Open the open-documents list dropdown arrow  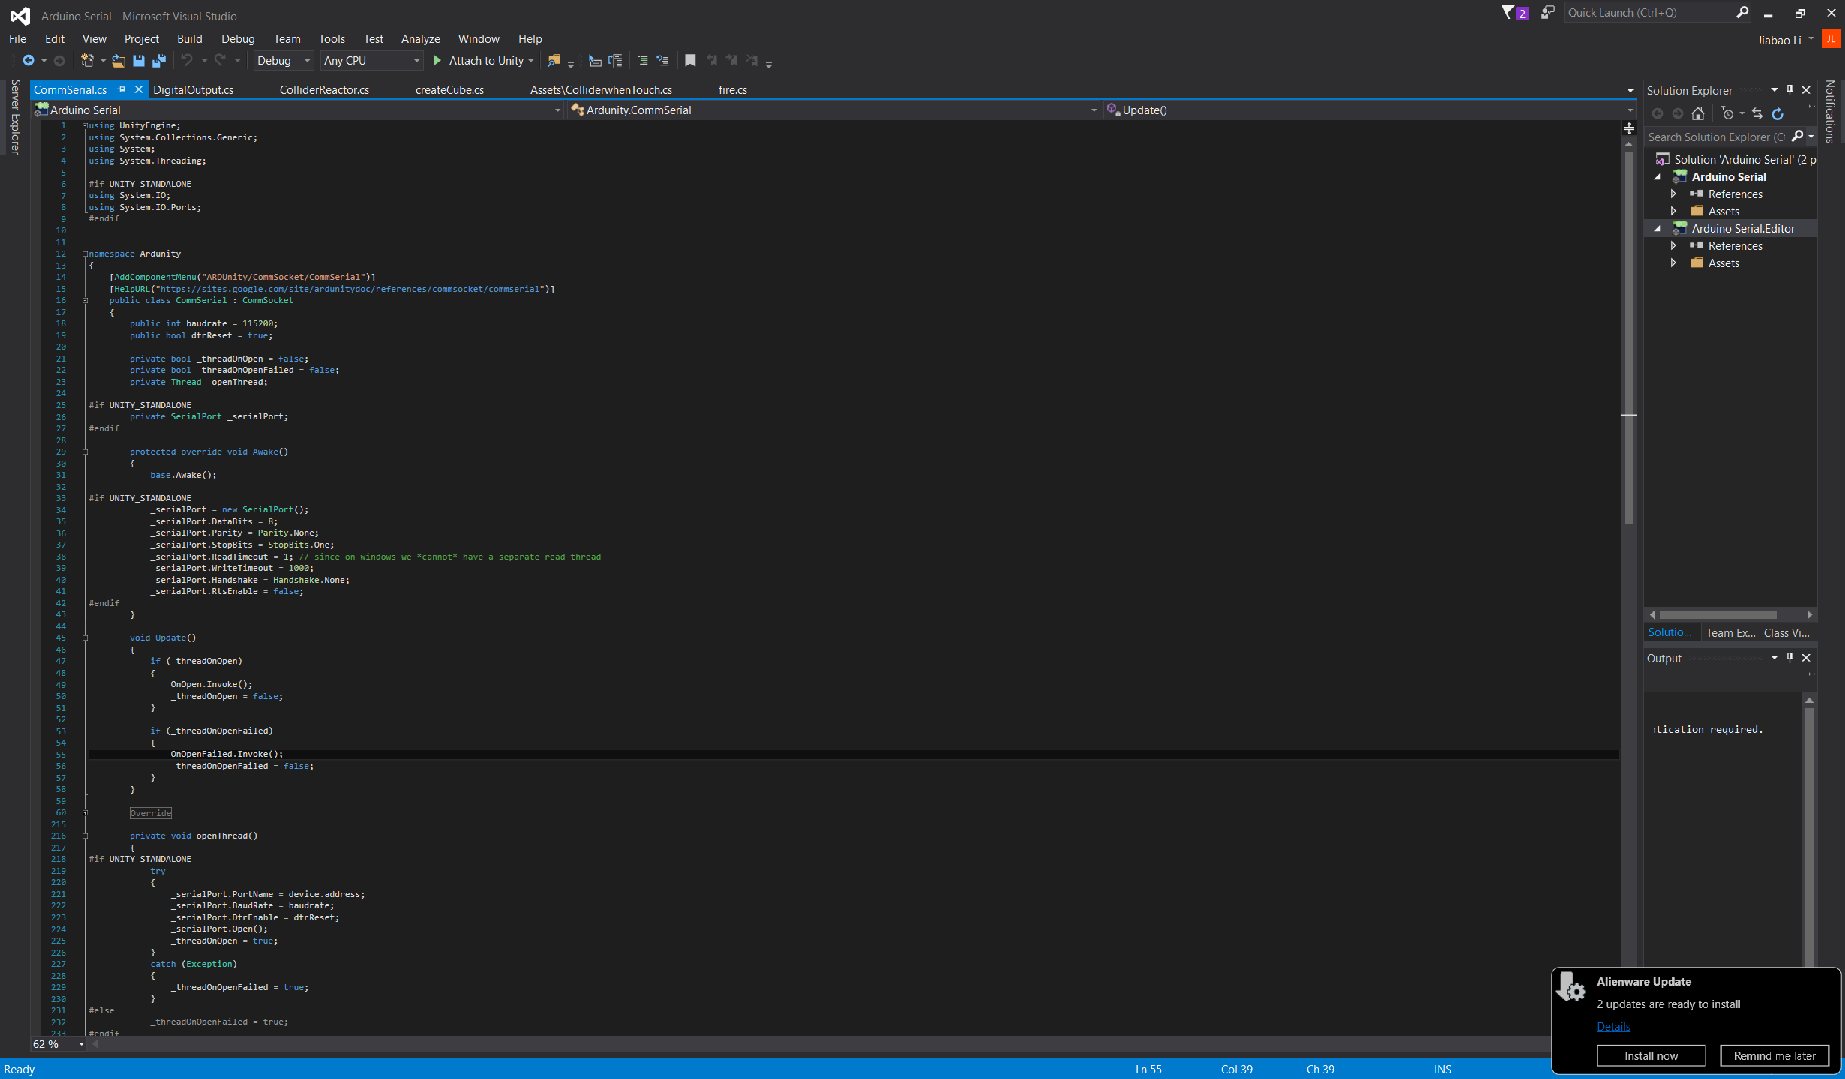(1631, 91)
